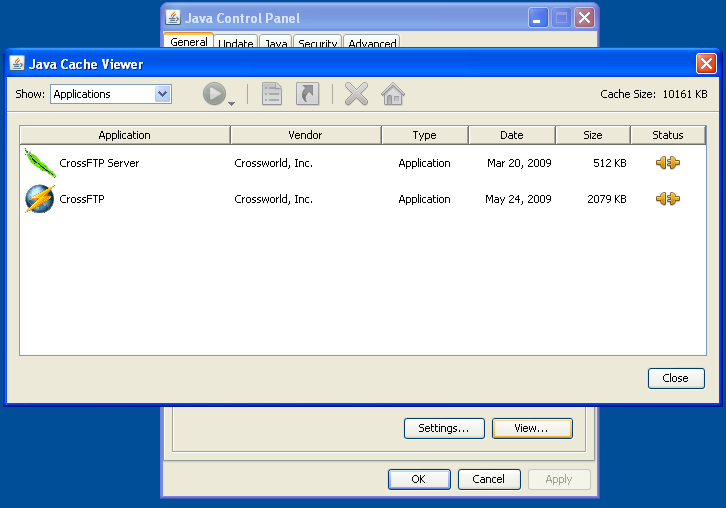Sort by the Size column header

tap(593, 135)
